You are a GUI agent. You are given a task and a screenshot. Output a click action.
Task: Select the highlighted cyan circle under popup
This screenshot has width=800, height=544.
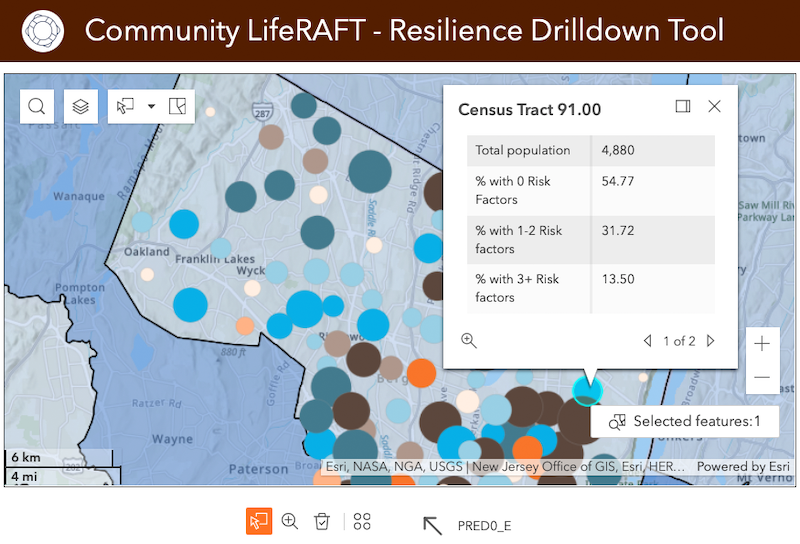(x=583, y=388)
